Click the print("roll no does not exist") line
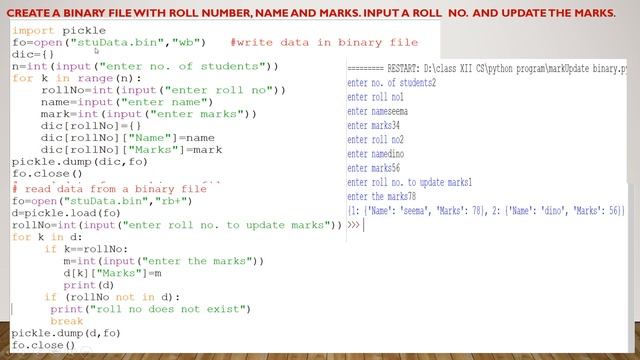Screen dimensions: 640x360 [x=151, y=309]
